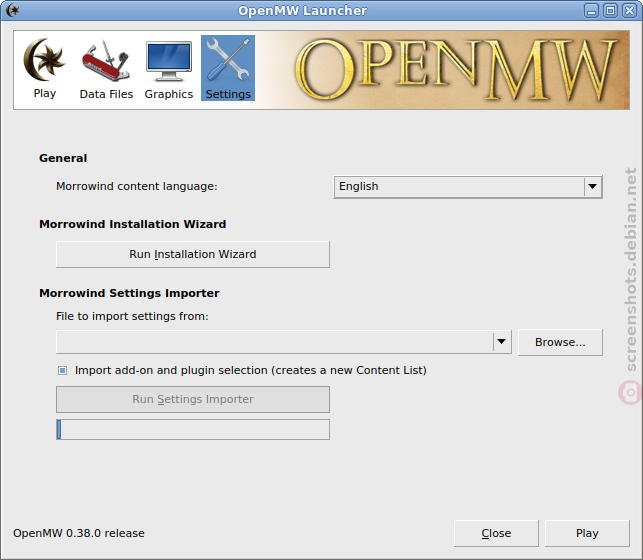
Task: Click the OpenMW 0.38.0 release text
Action: pos(79,533)
